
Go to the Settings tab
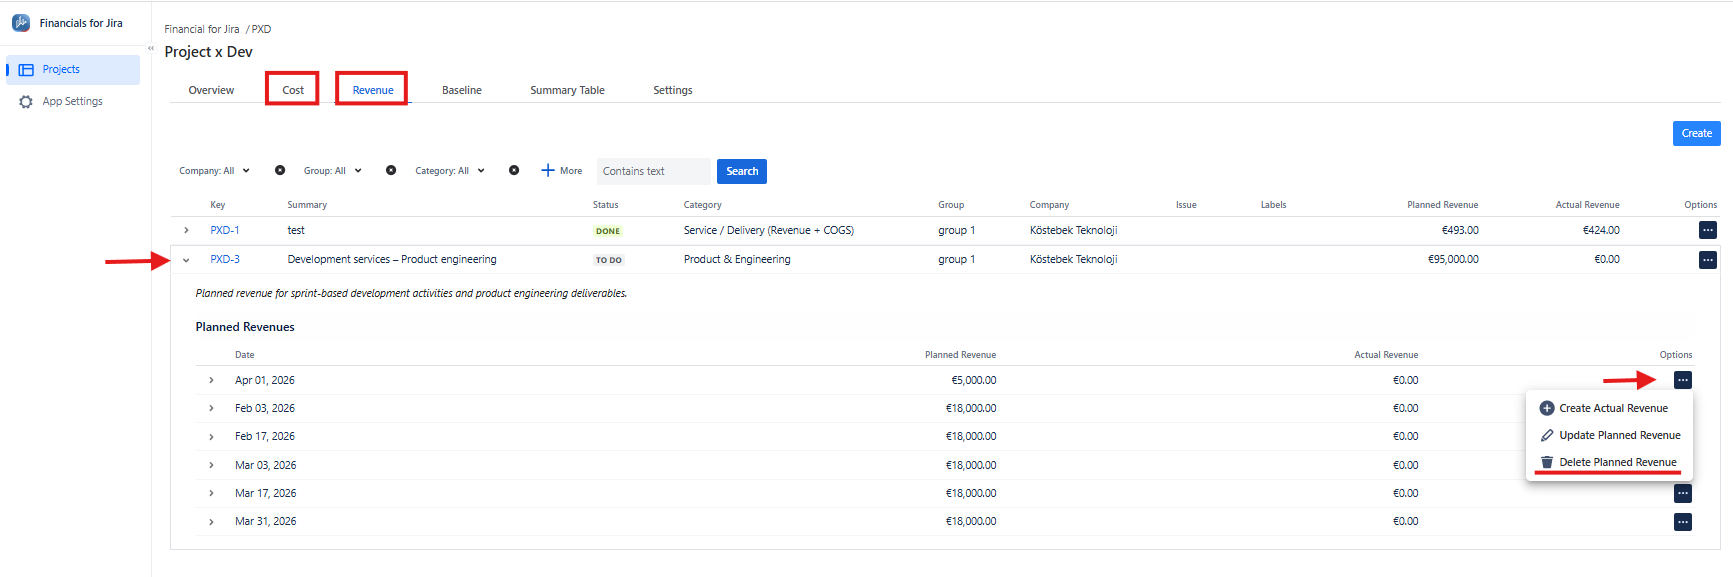pos(673,90)
